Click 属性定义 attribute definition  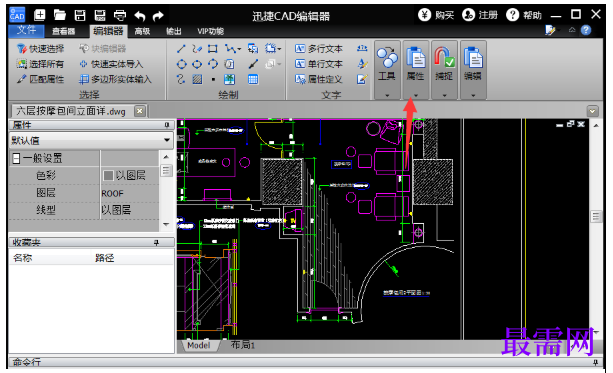click(x=319, y=79)
